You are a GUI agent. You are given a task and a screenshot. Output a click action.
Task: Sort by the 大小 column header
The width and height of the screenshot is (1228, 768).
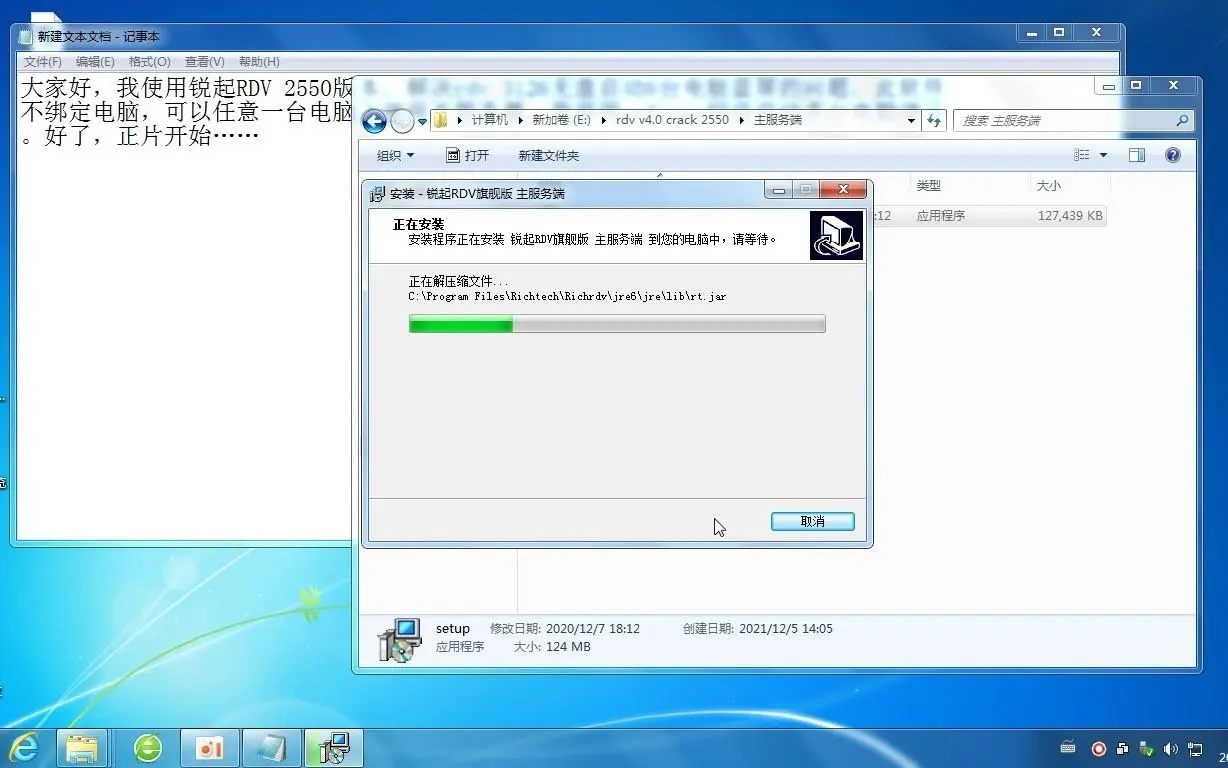[x=1048, y=186]
